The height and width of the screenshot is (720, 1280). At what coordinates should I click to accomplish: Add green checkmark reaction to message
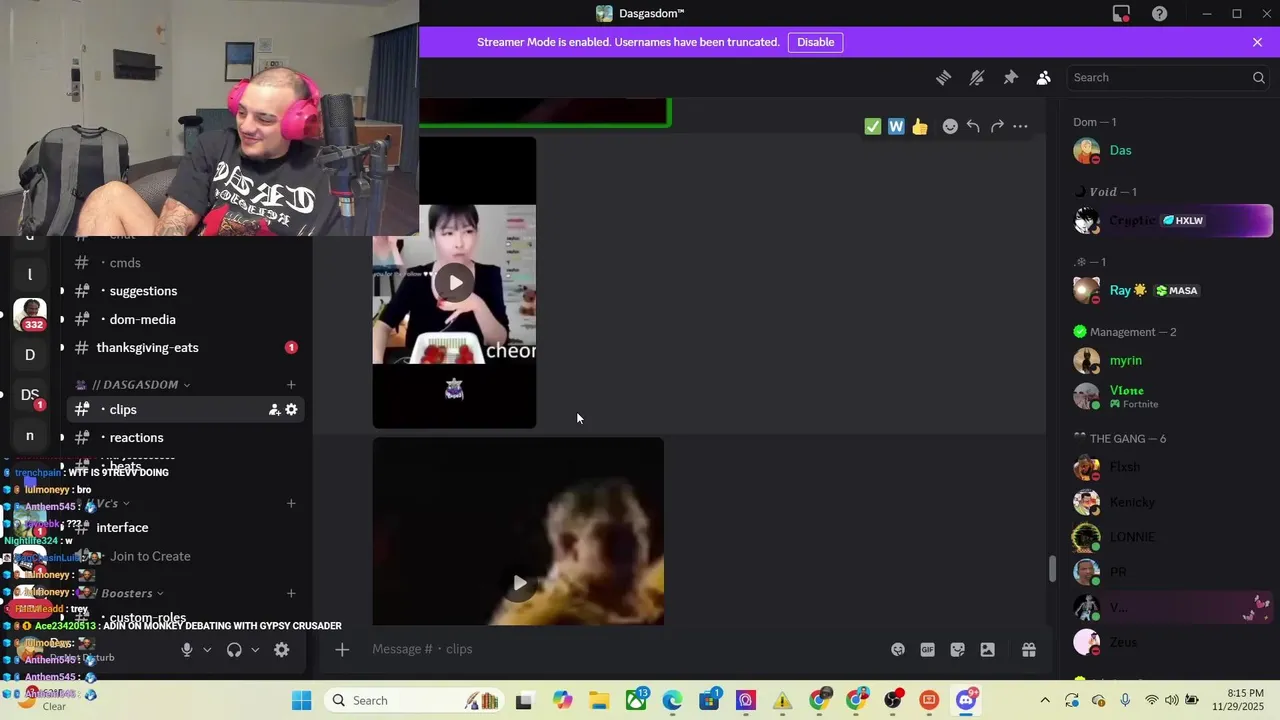[x=873, y=126]
